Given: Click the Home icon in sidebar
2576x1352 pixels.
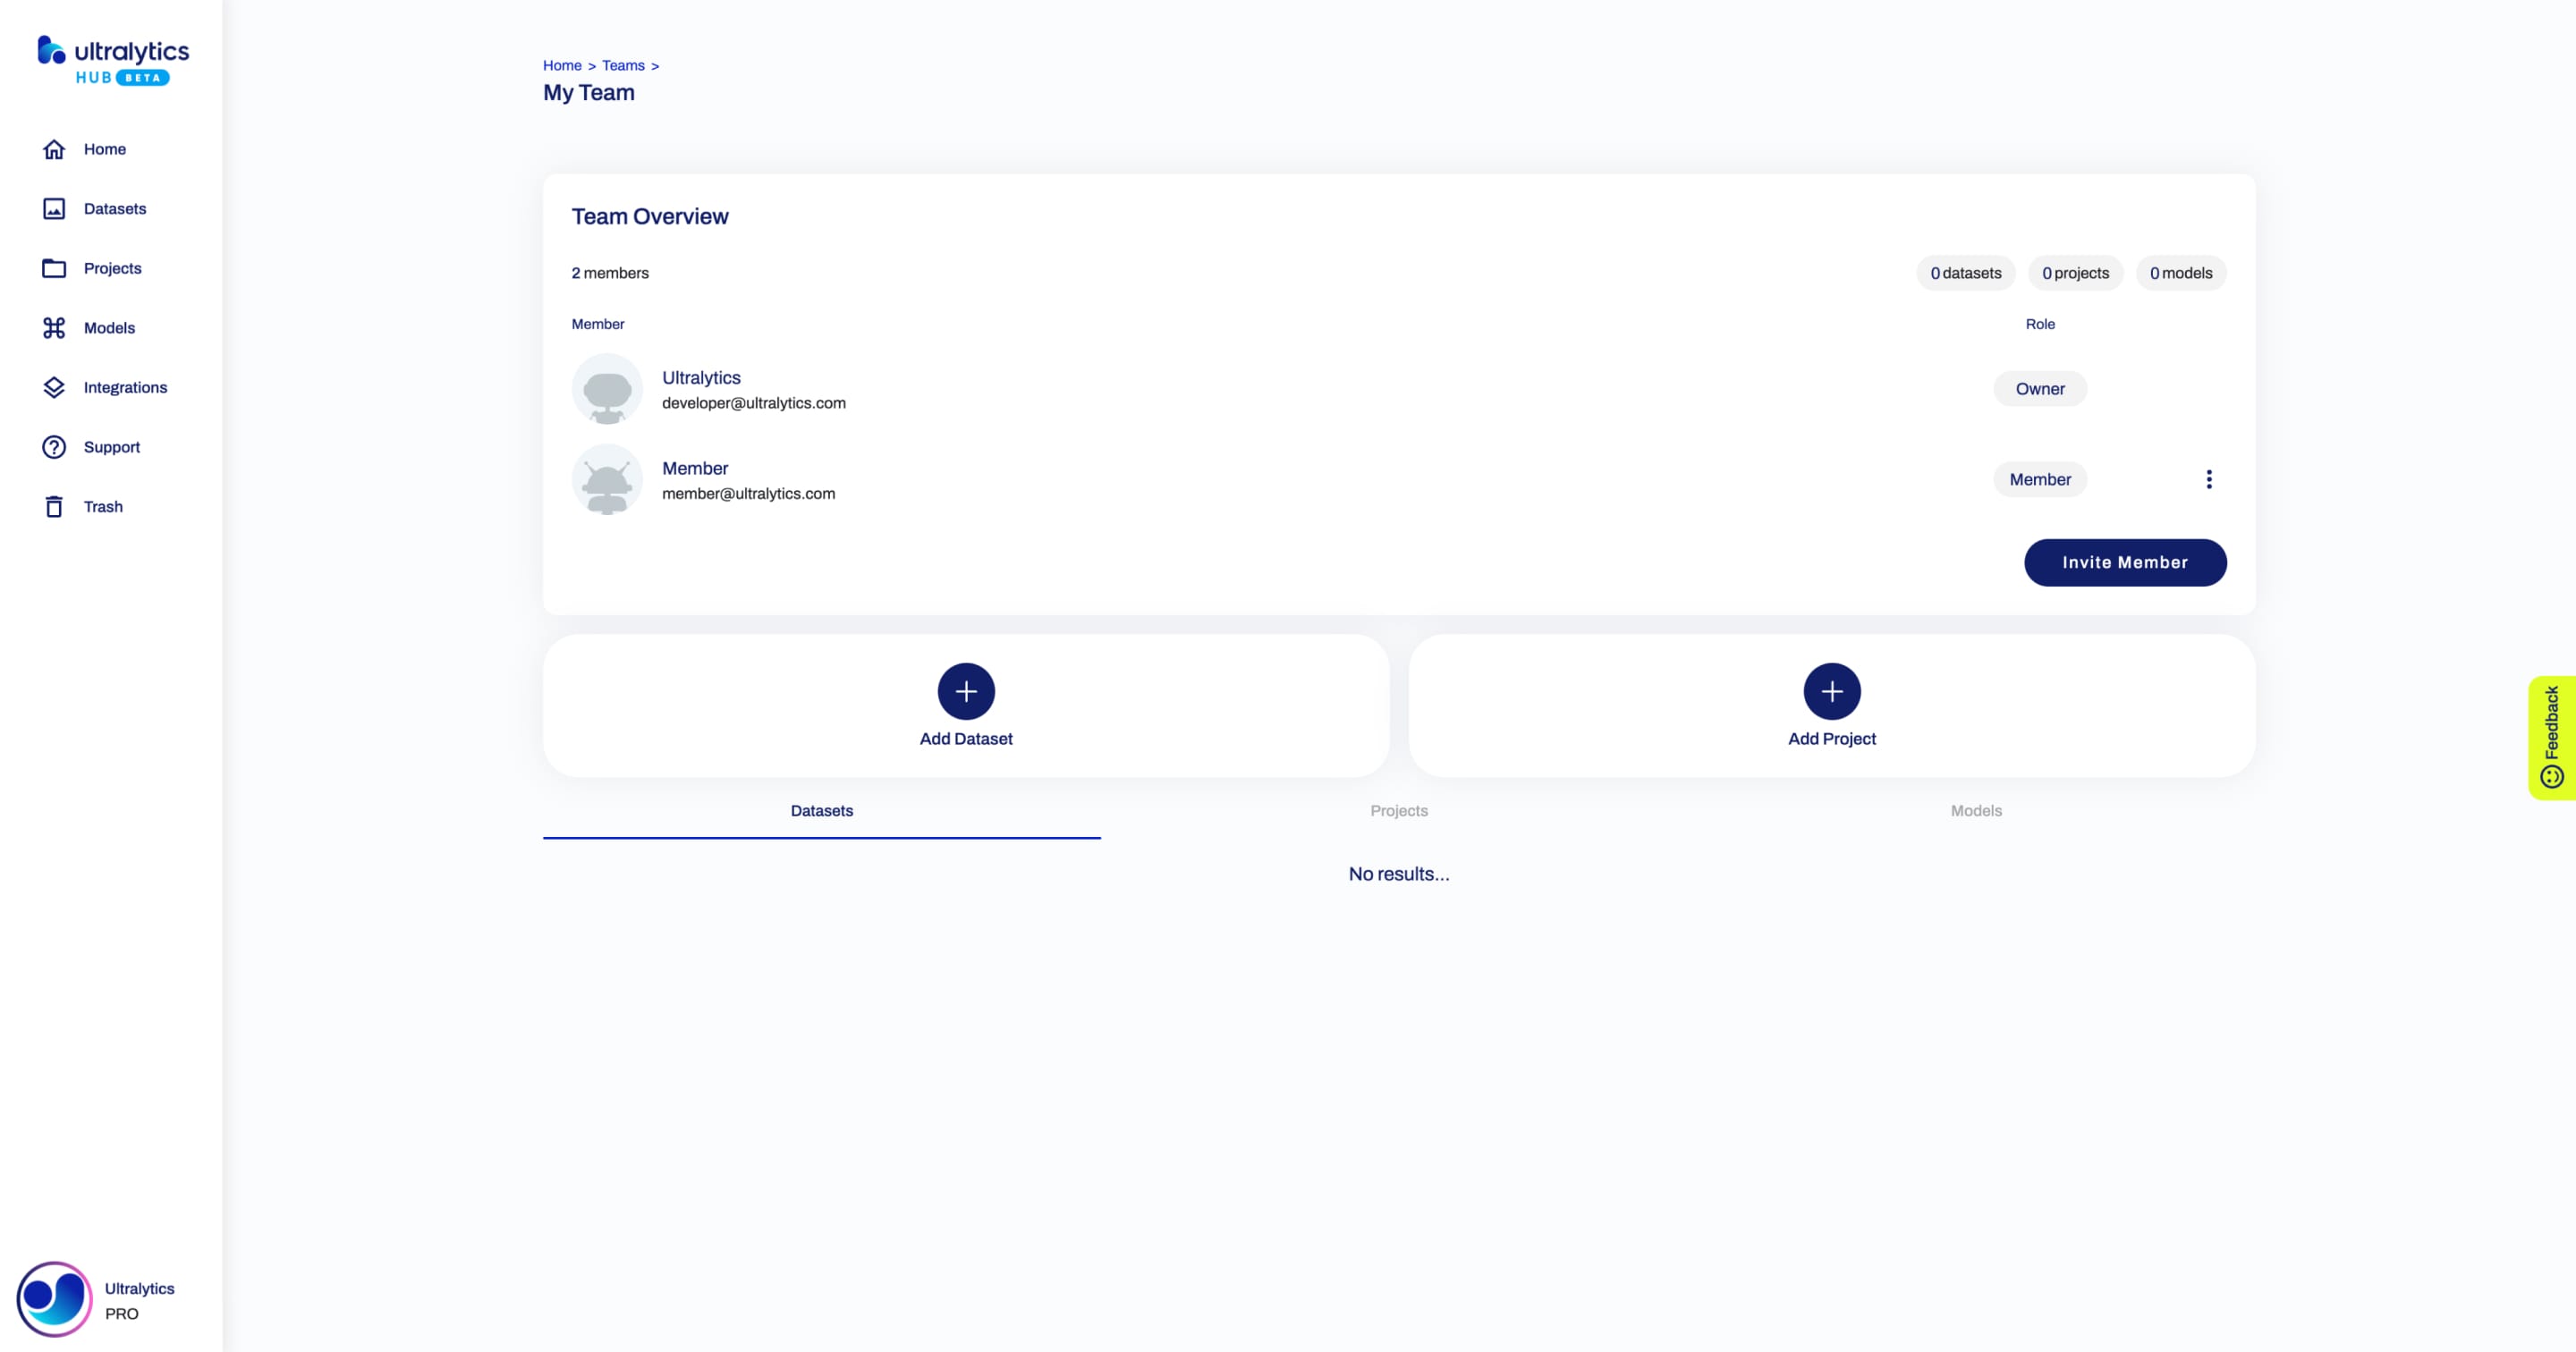Looking at the screenshot, I should [53, 148].
